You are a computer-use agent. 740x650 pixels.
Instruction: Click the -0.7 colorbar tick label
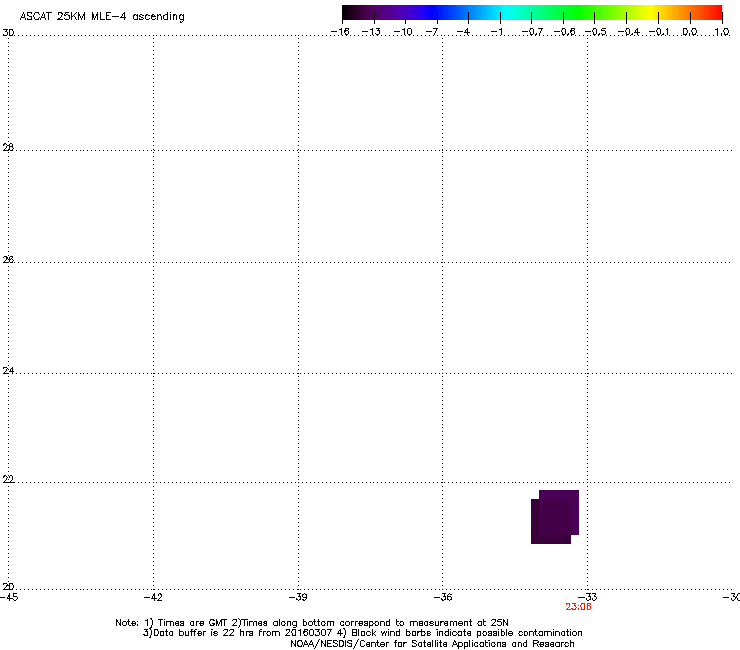532,32
